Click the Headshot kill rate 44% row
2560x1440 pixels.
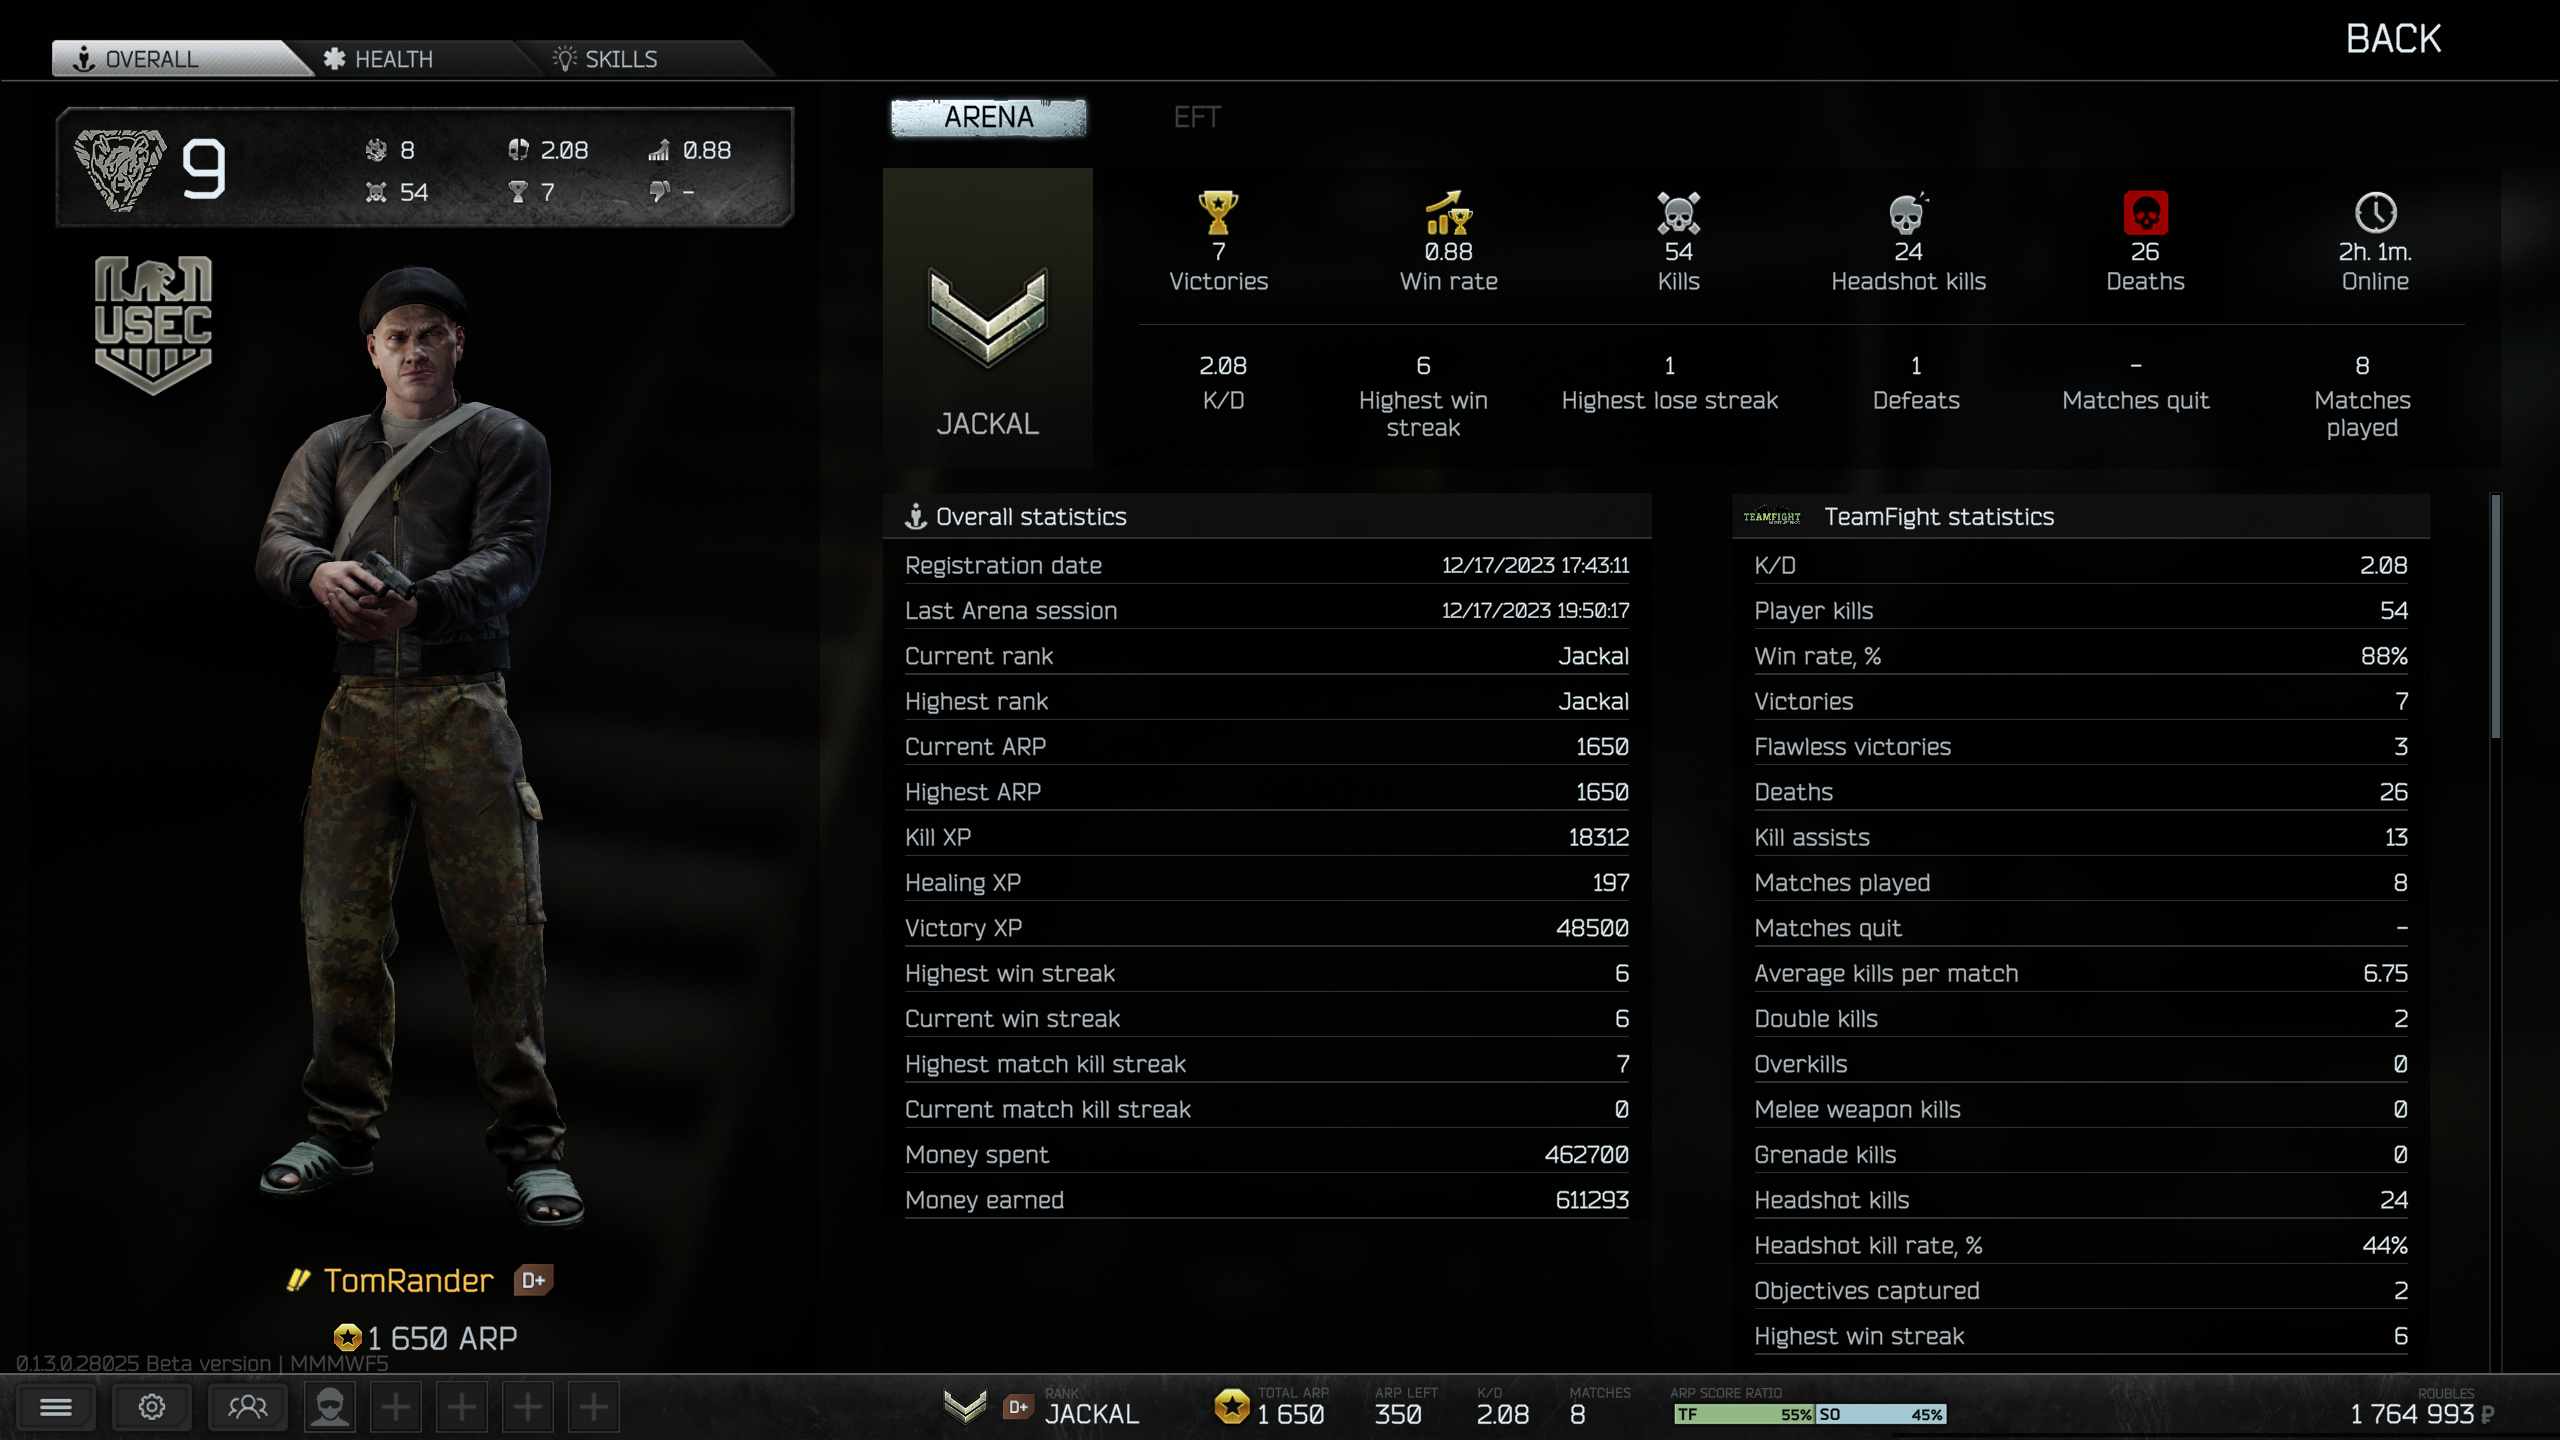(x=2081, y=1245)
